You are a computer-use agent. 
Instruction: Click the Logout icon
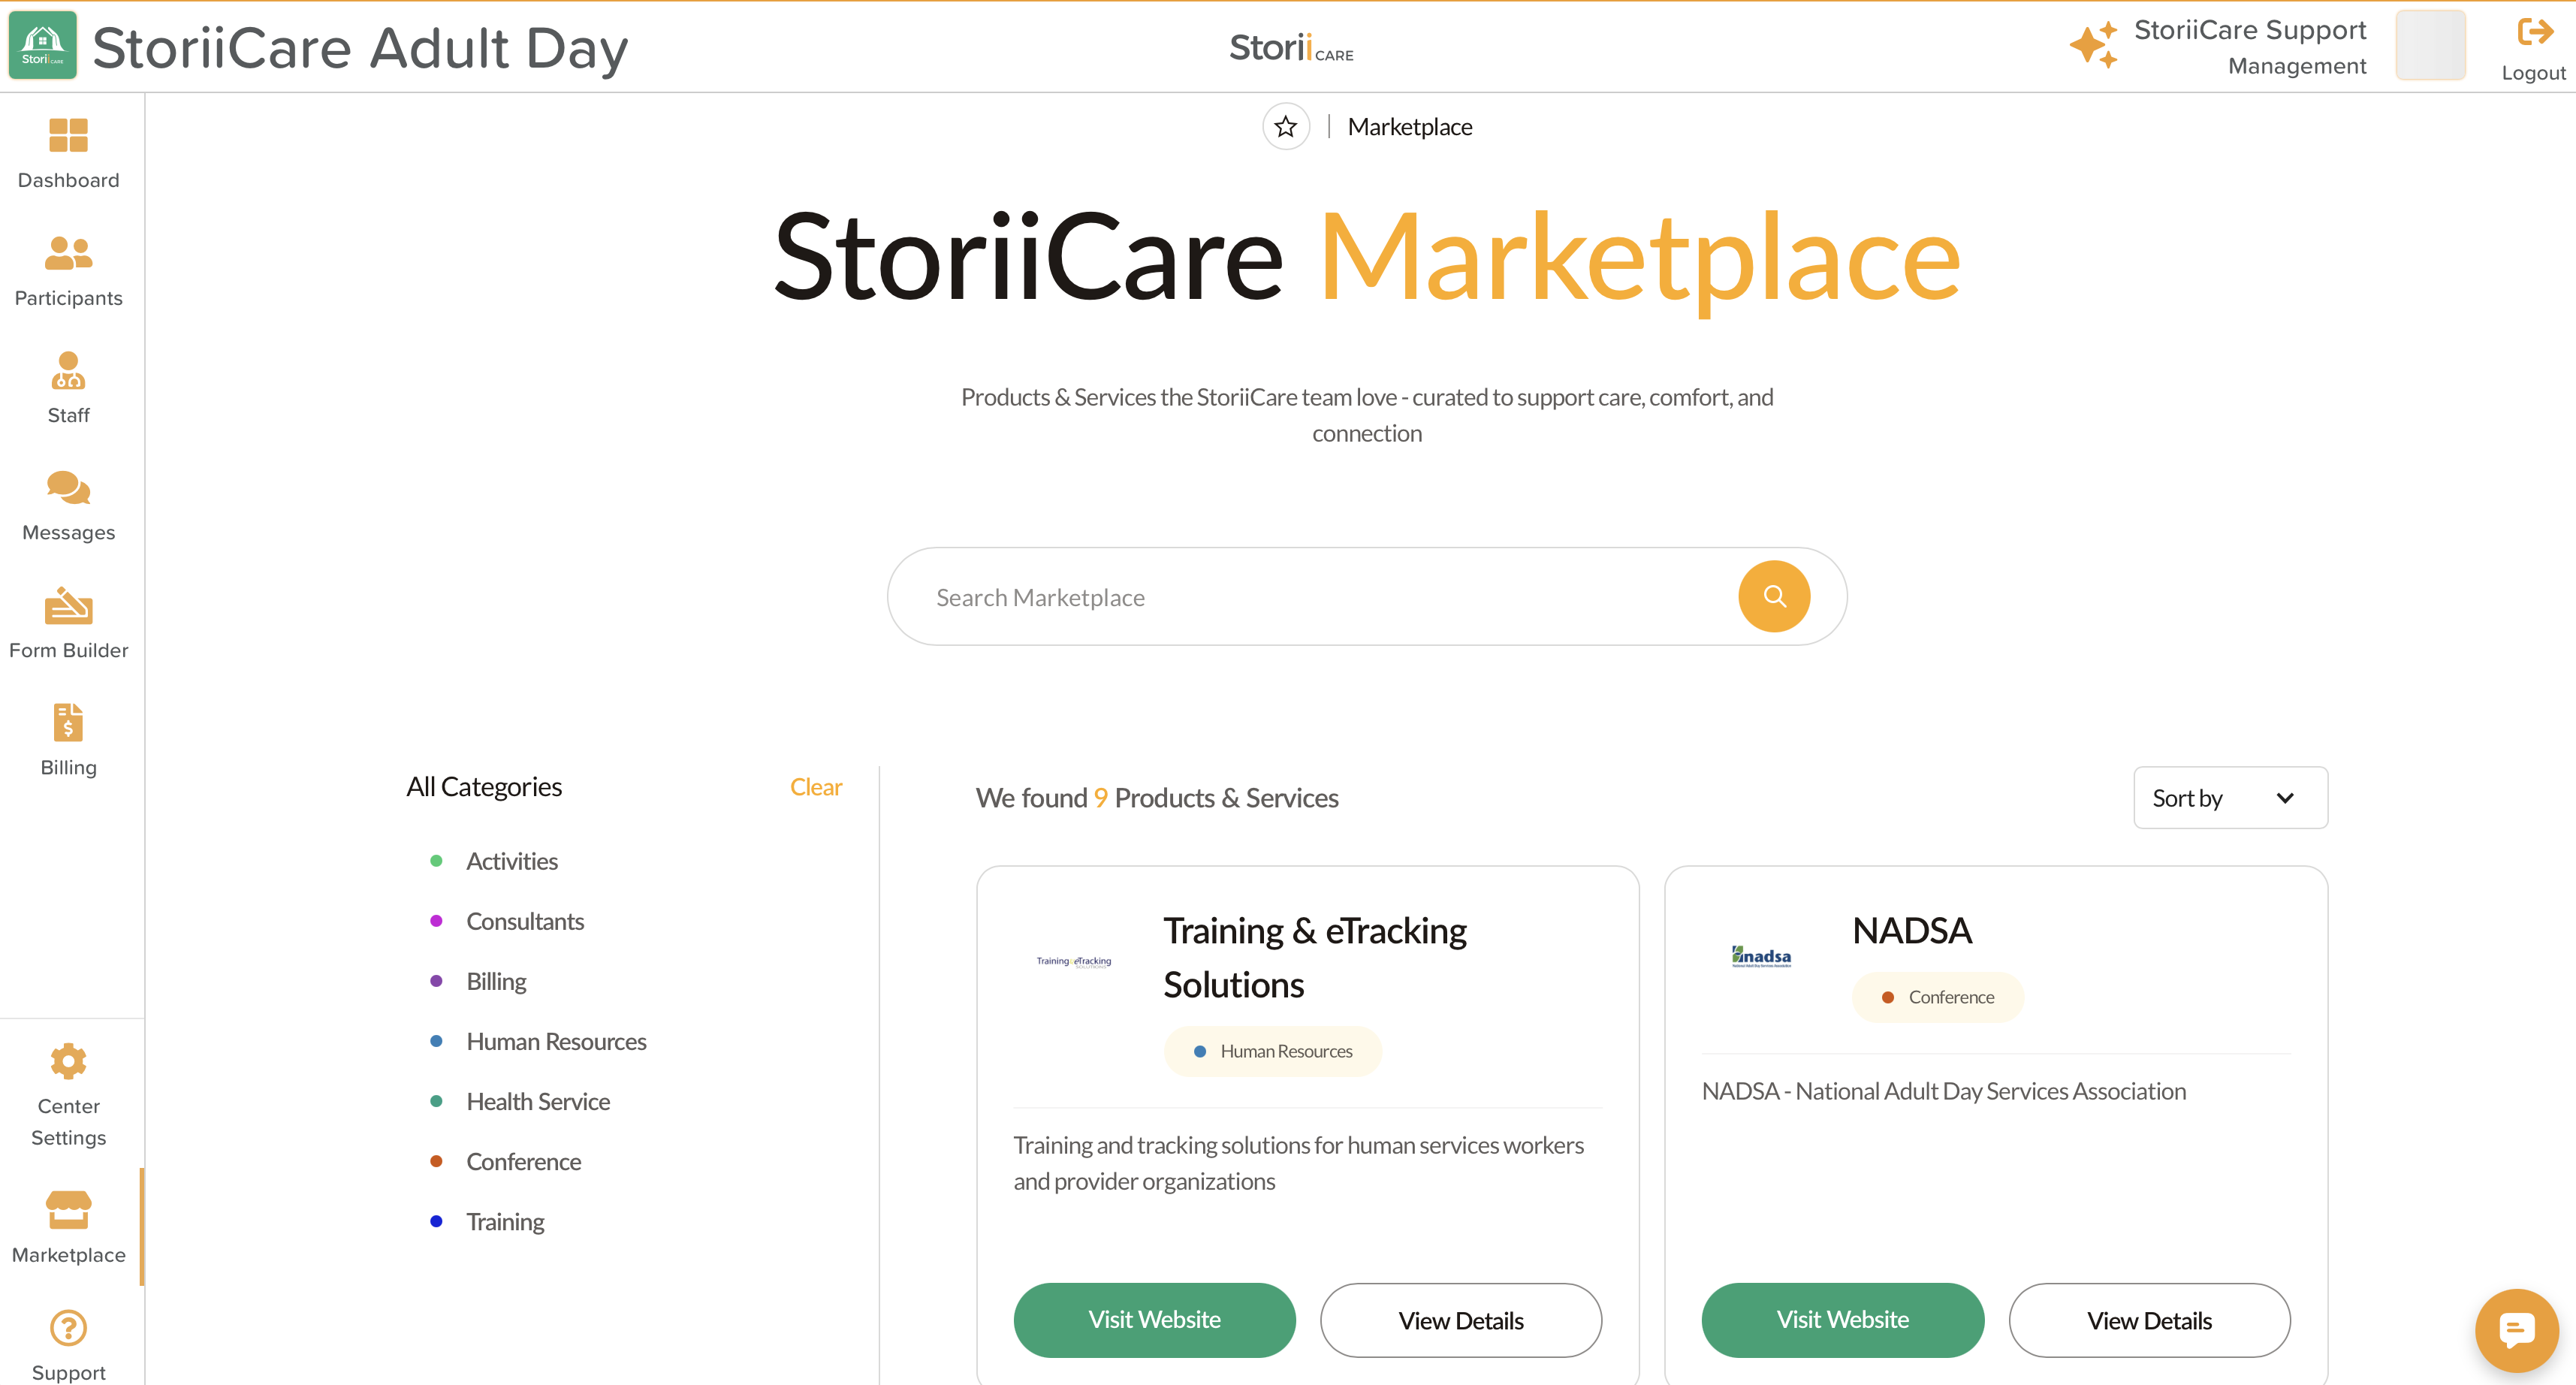[x=2534, y=33]
